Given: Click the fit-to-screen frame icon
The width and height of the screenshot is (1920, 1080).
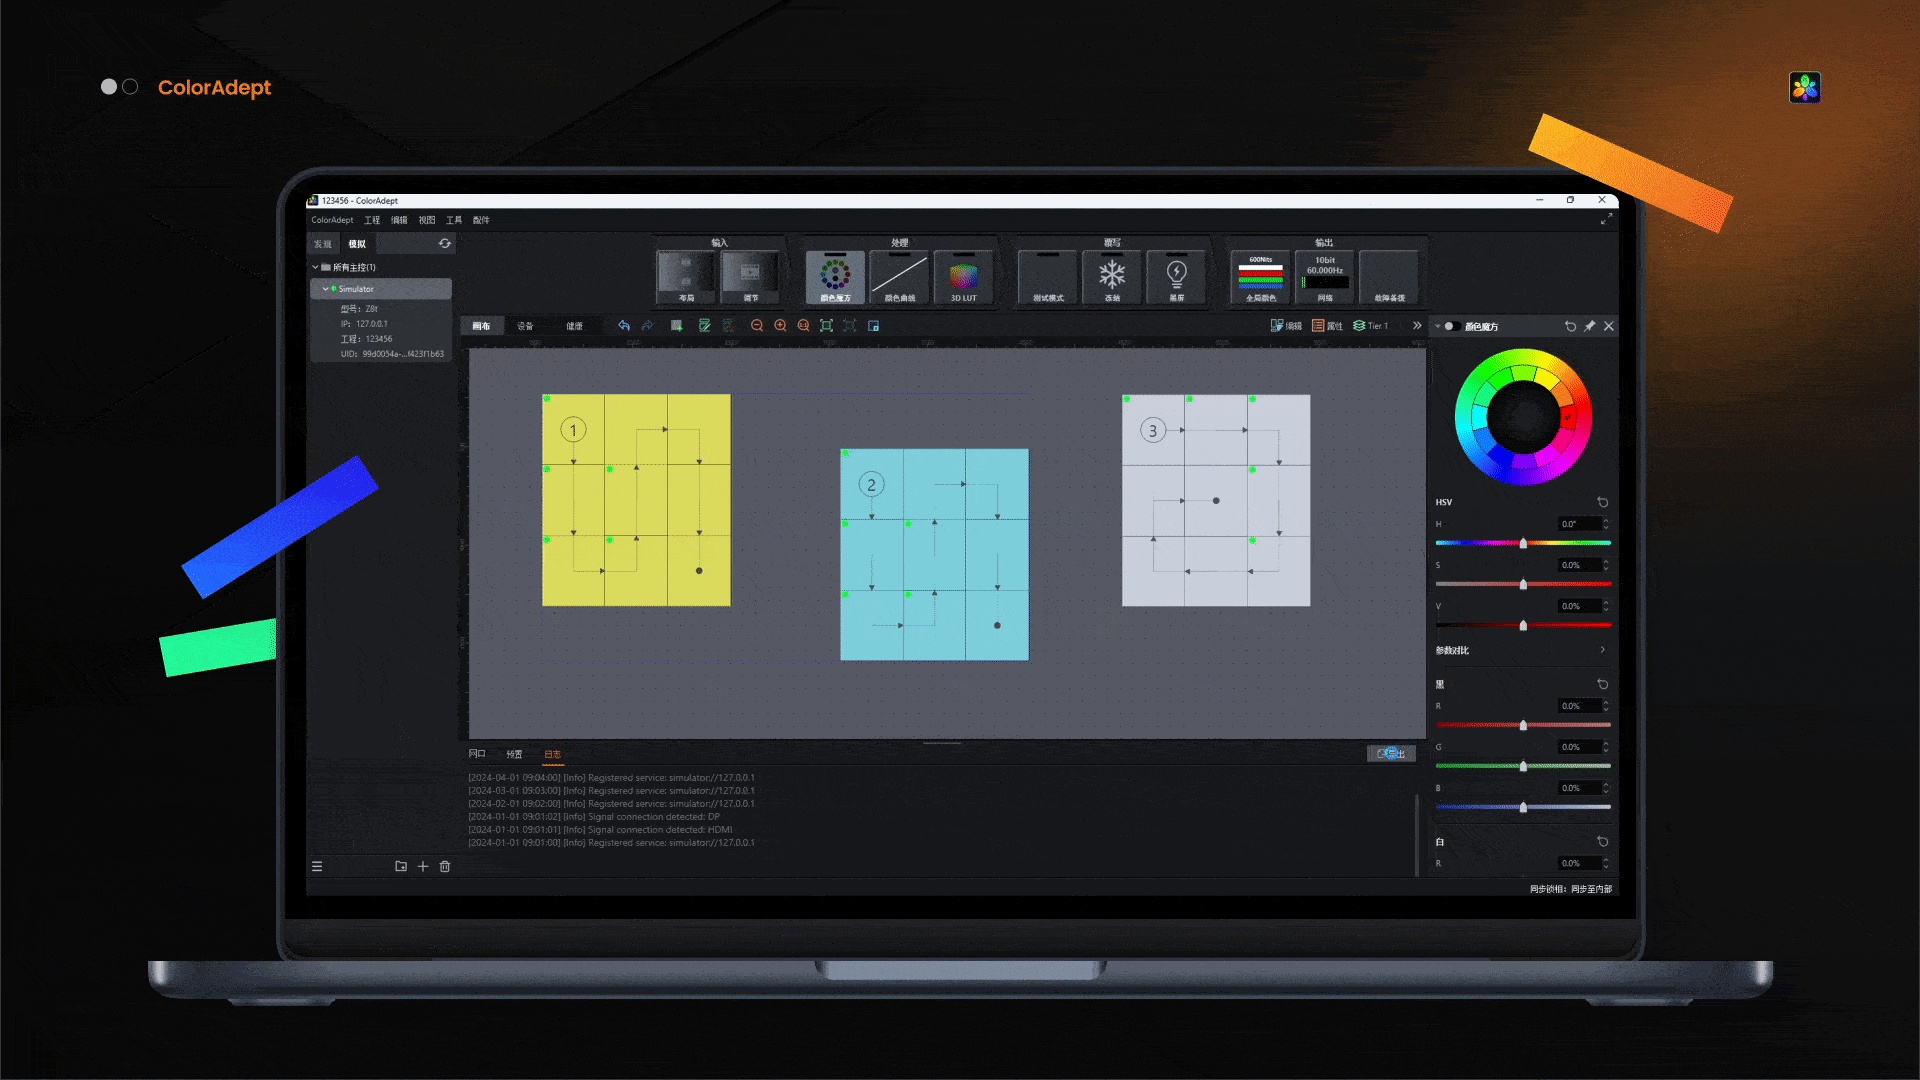Looking at the screenshot, I should coord(826,326).
